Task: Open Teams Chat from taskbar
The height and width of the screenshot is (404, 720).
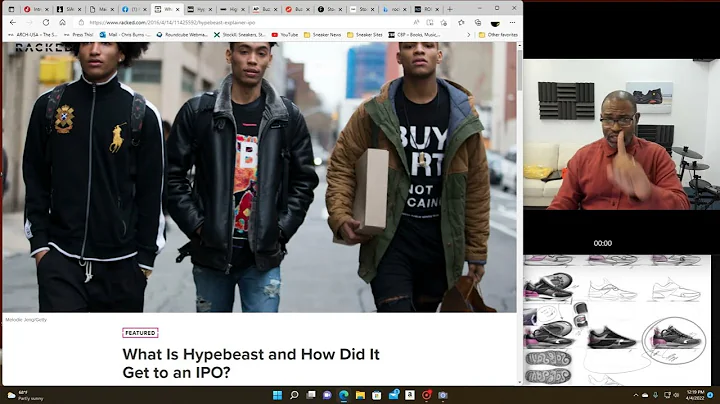Action: click(x=327, y=395)
